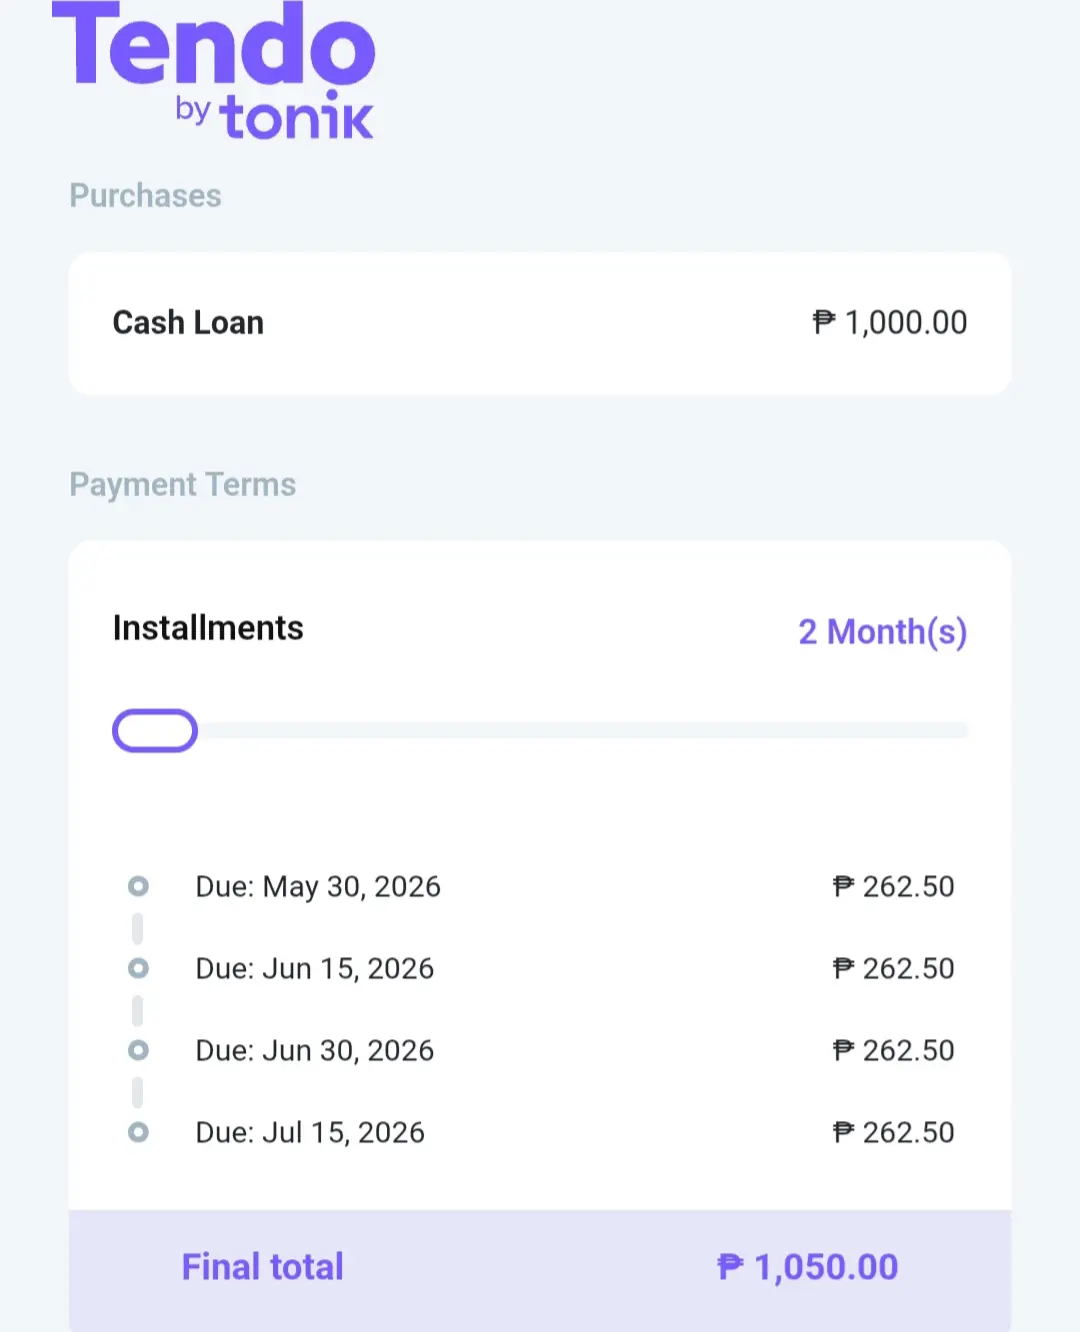
Task: Tap the peso icon for May 30 payment
Action: [x=844, y=886]
